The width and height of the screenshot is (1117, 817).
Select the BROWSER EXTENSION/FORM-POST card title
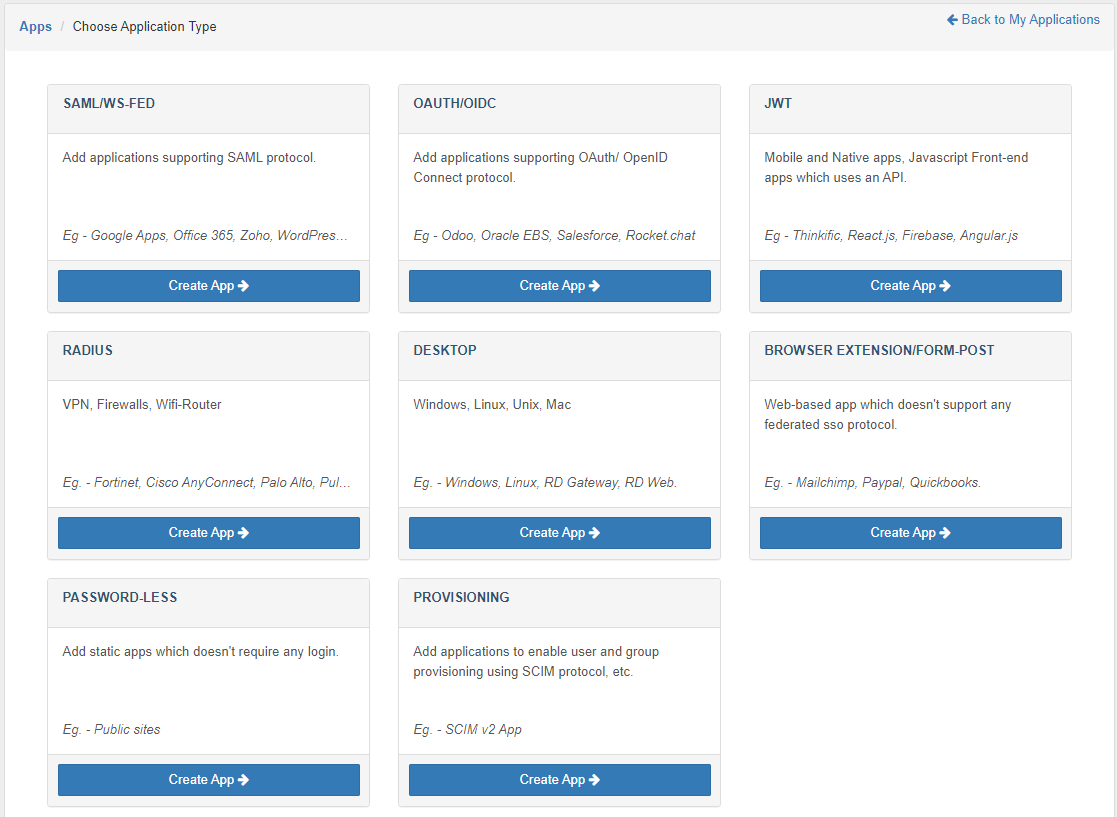879,351
